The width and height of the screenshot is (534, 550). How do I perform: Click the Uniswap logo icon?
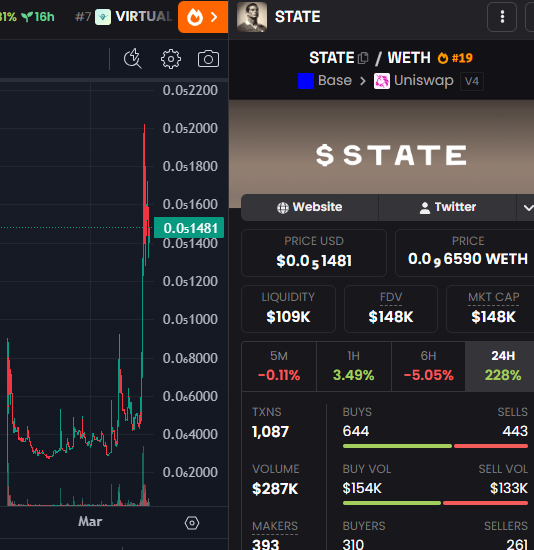click(382, 81)
